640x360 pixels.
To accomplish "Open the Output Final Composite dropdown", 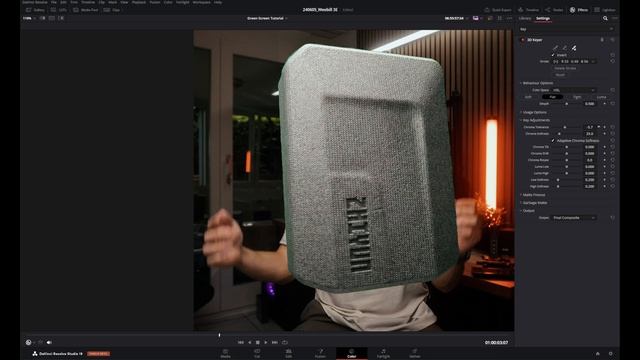I will 573,218.
